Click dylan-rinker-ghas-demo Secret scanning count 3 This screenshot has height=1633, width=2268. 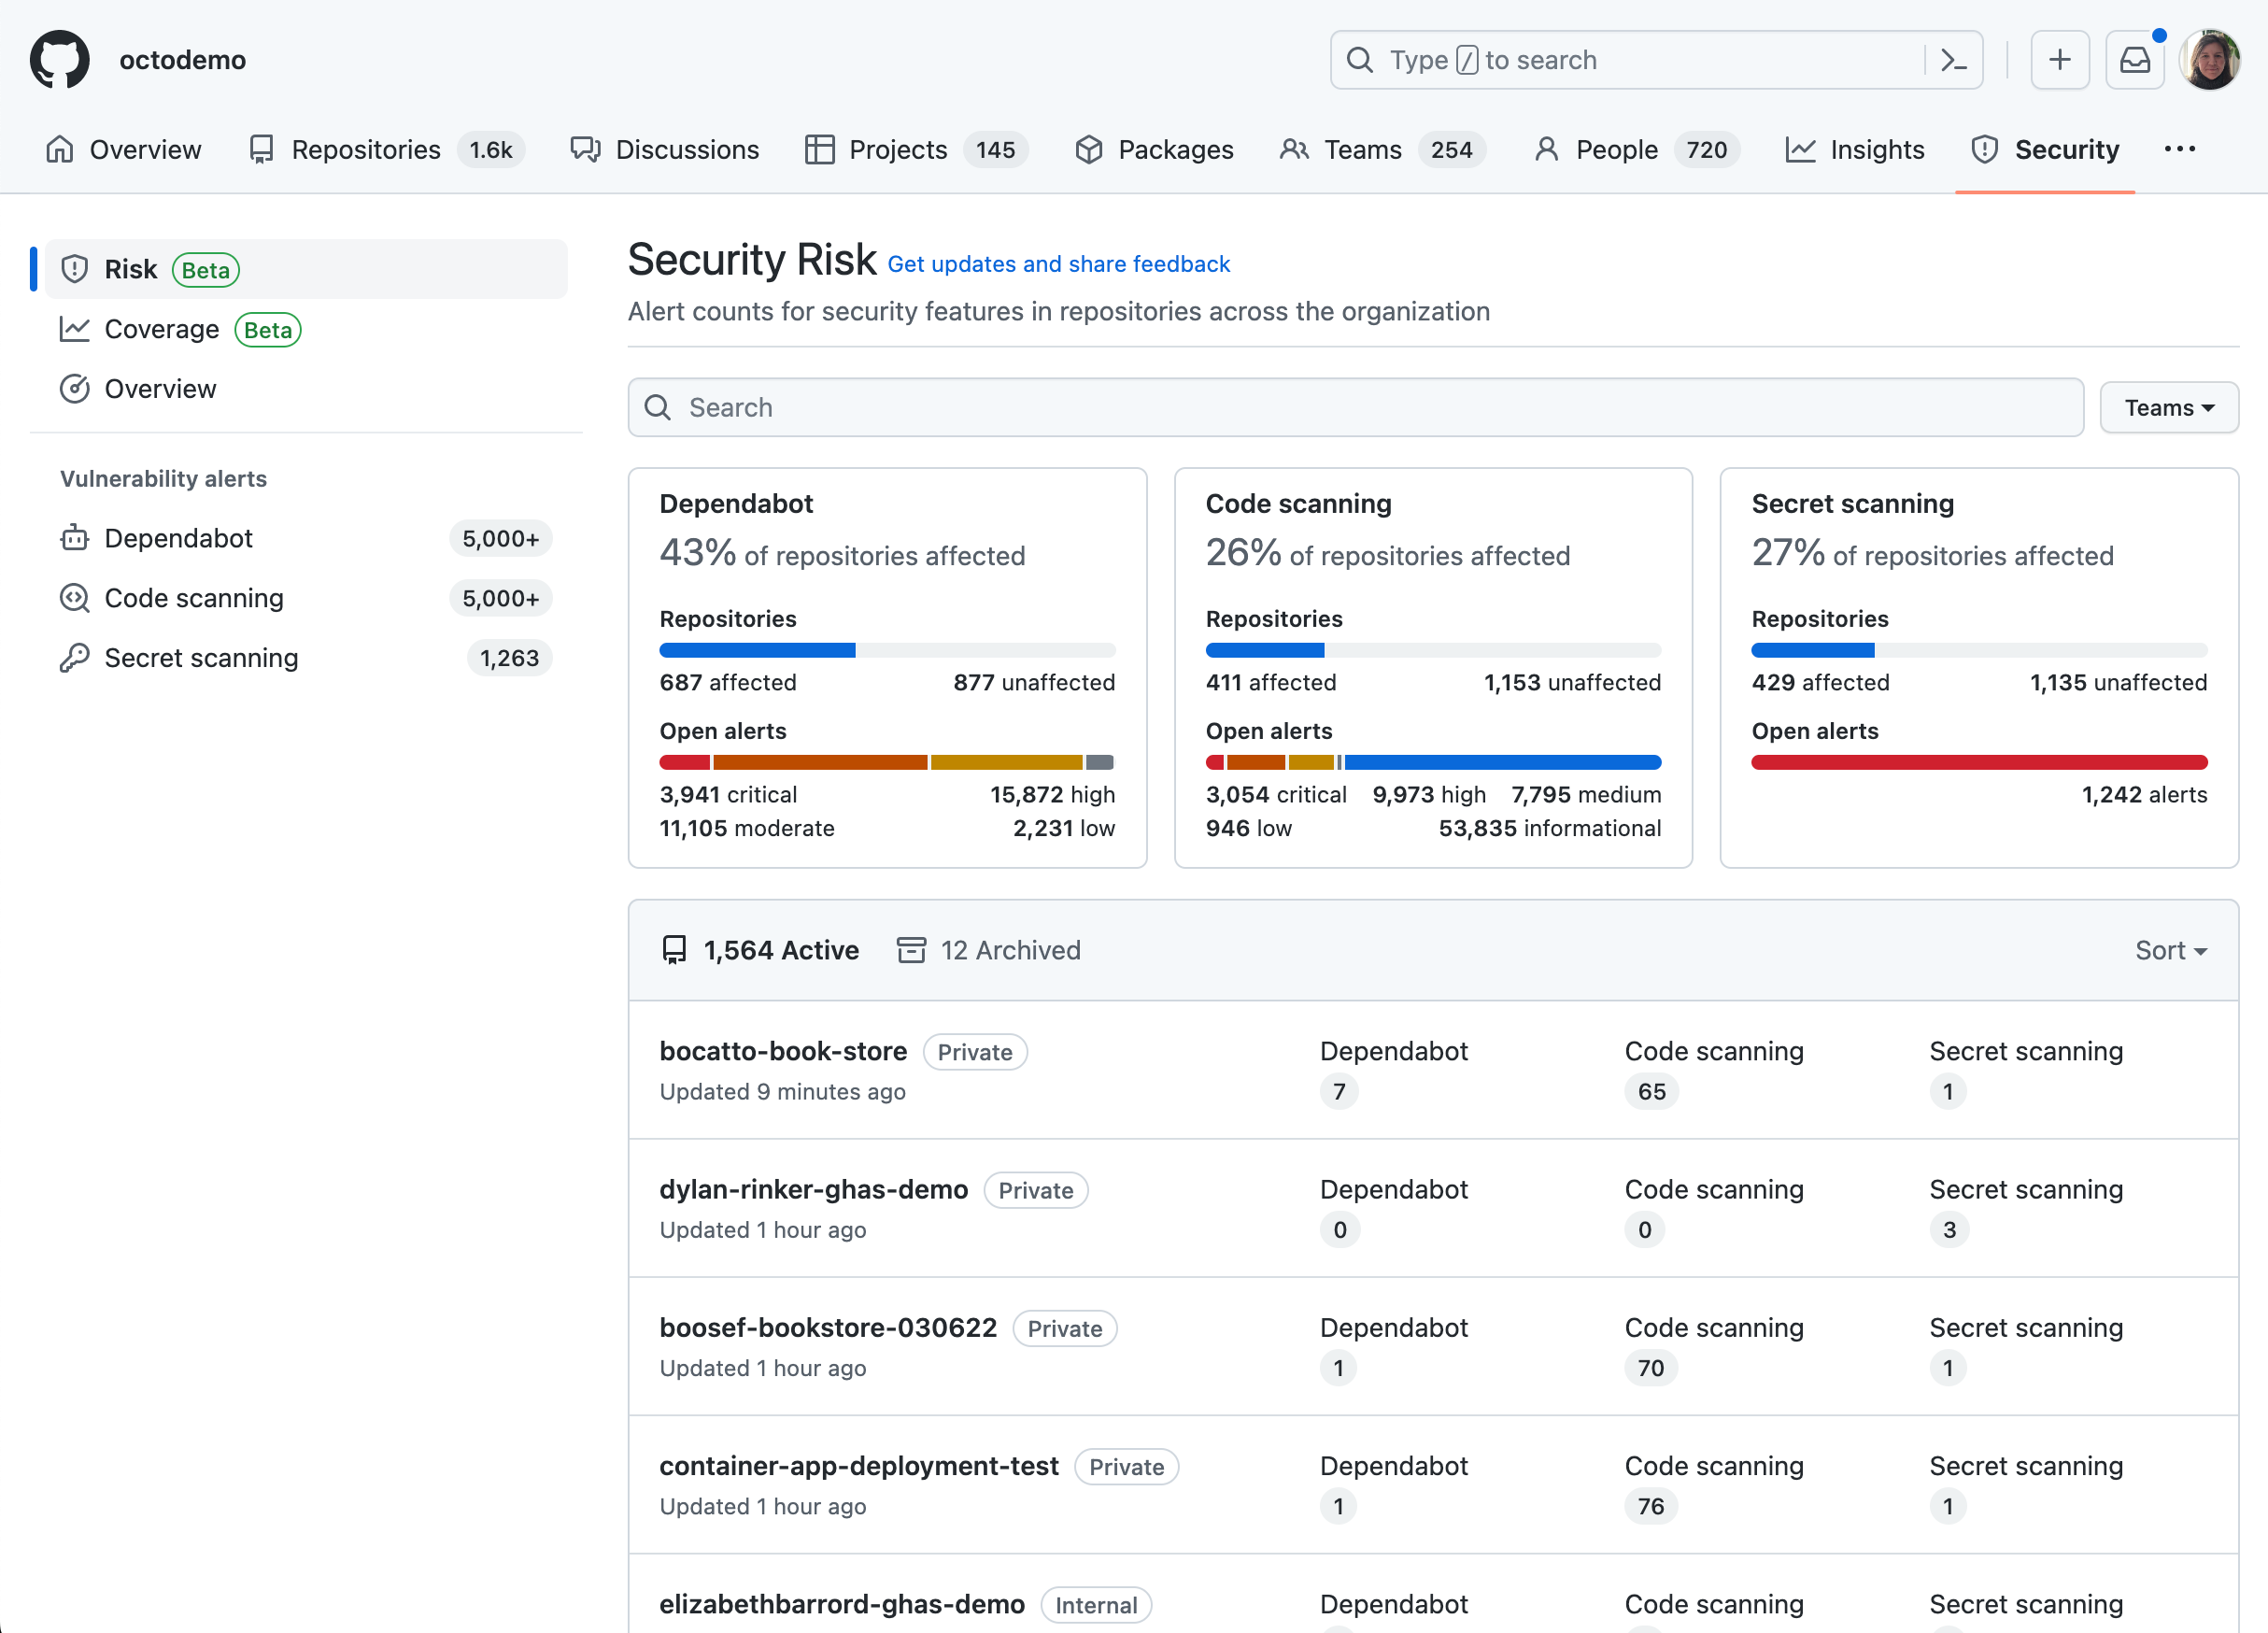point(1949,1229)
